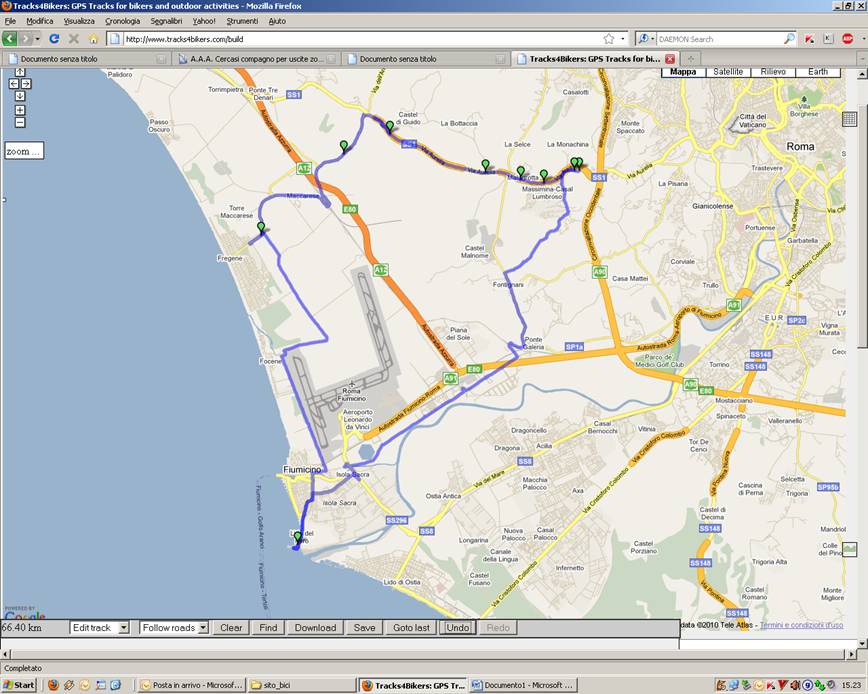The image size is (868, 694).
Task: Click the page's vertical scrollbar down arrow
Action: tap(862, 643)
